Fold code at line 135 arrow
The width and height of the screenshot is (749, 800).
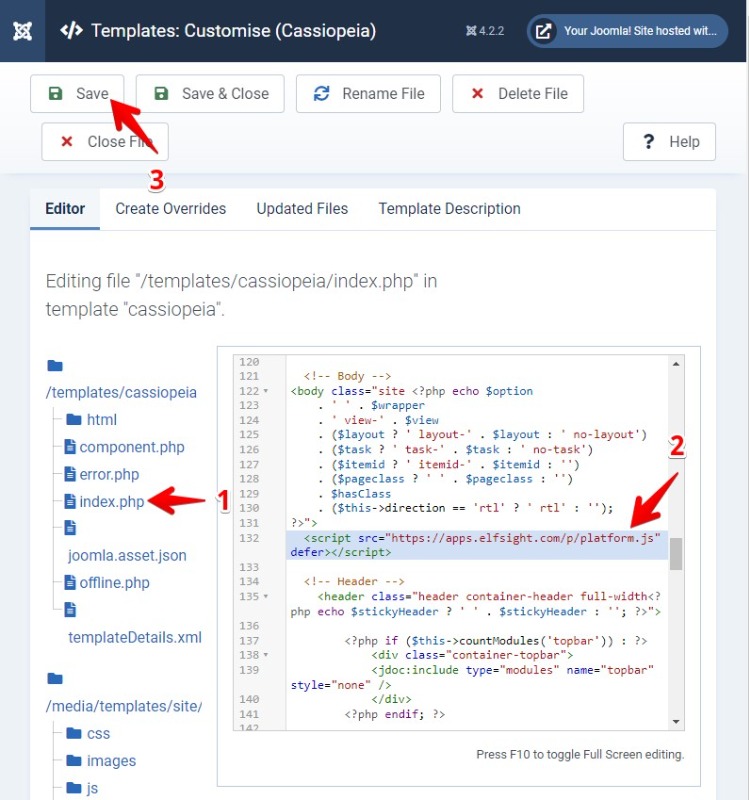coord(266,596)
